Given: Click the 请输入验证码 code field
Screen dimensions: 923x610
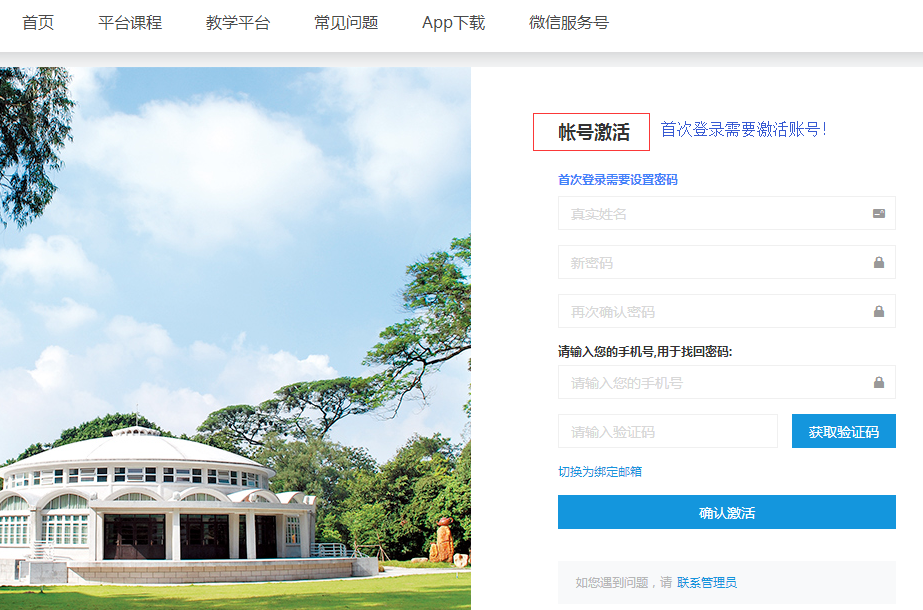Looking at the screenshot, I should (x=668, y=431).
